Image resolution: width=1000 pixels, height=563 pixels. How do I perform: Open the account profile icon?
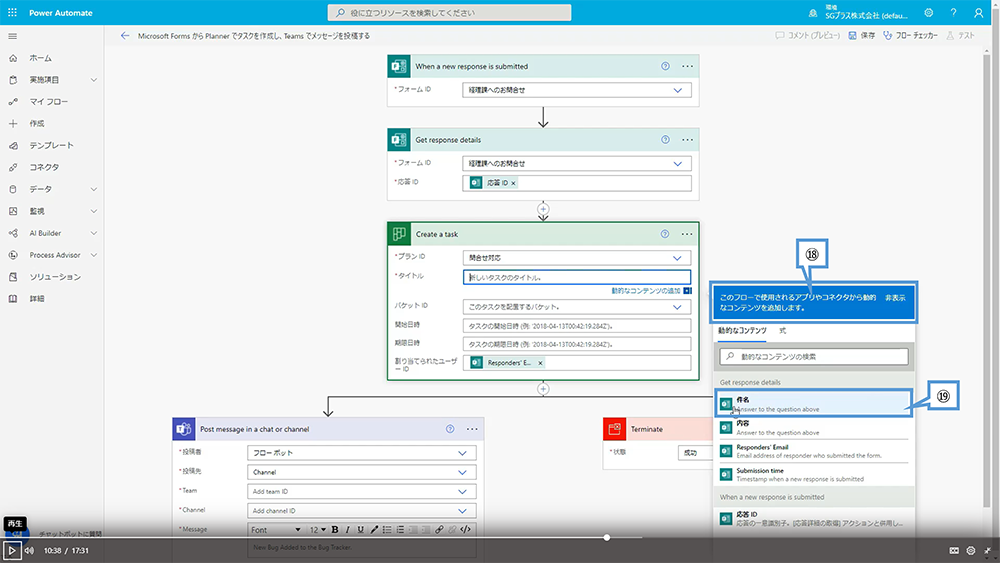(978, 13)
